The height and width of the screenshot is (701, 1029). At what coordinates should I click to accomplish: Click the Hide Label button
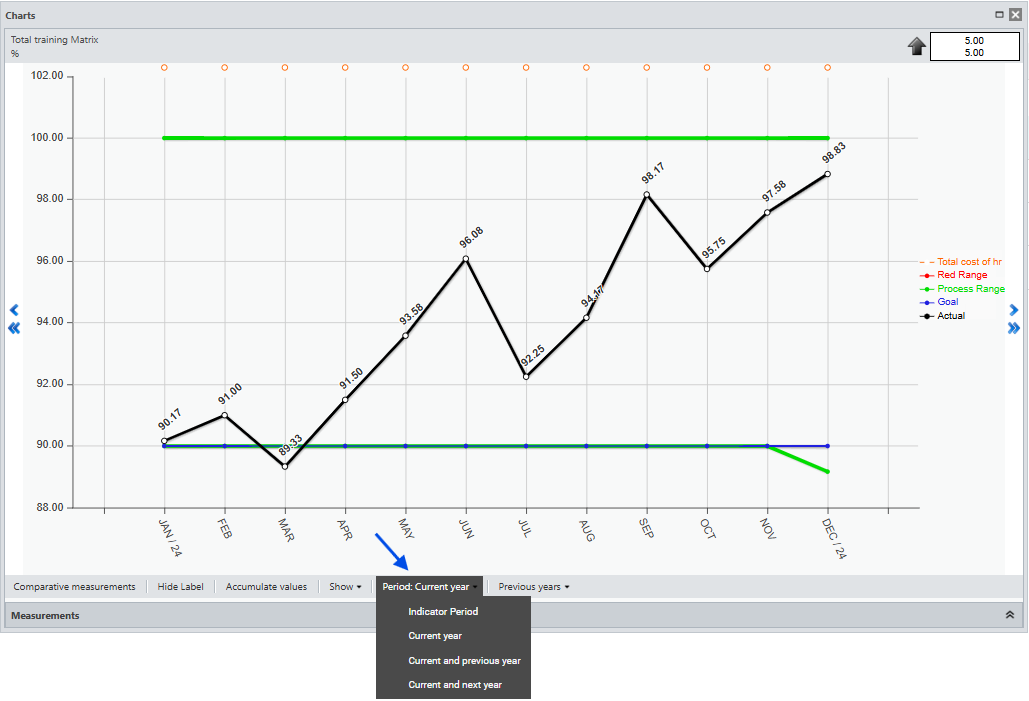[x=180, y=587]
